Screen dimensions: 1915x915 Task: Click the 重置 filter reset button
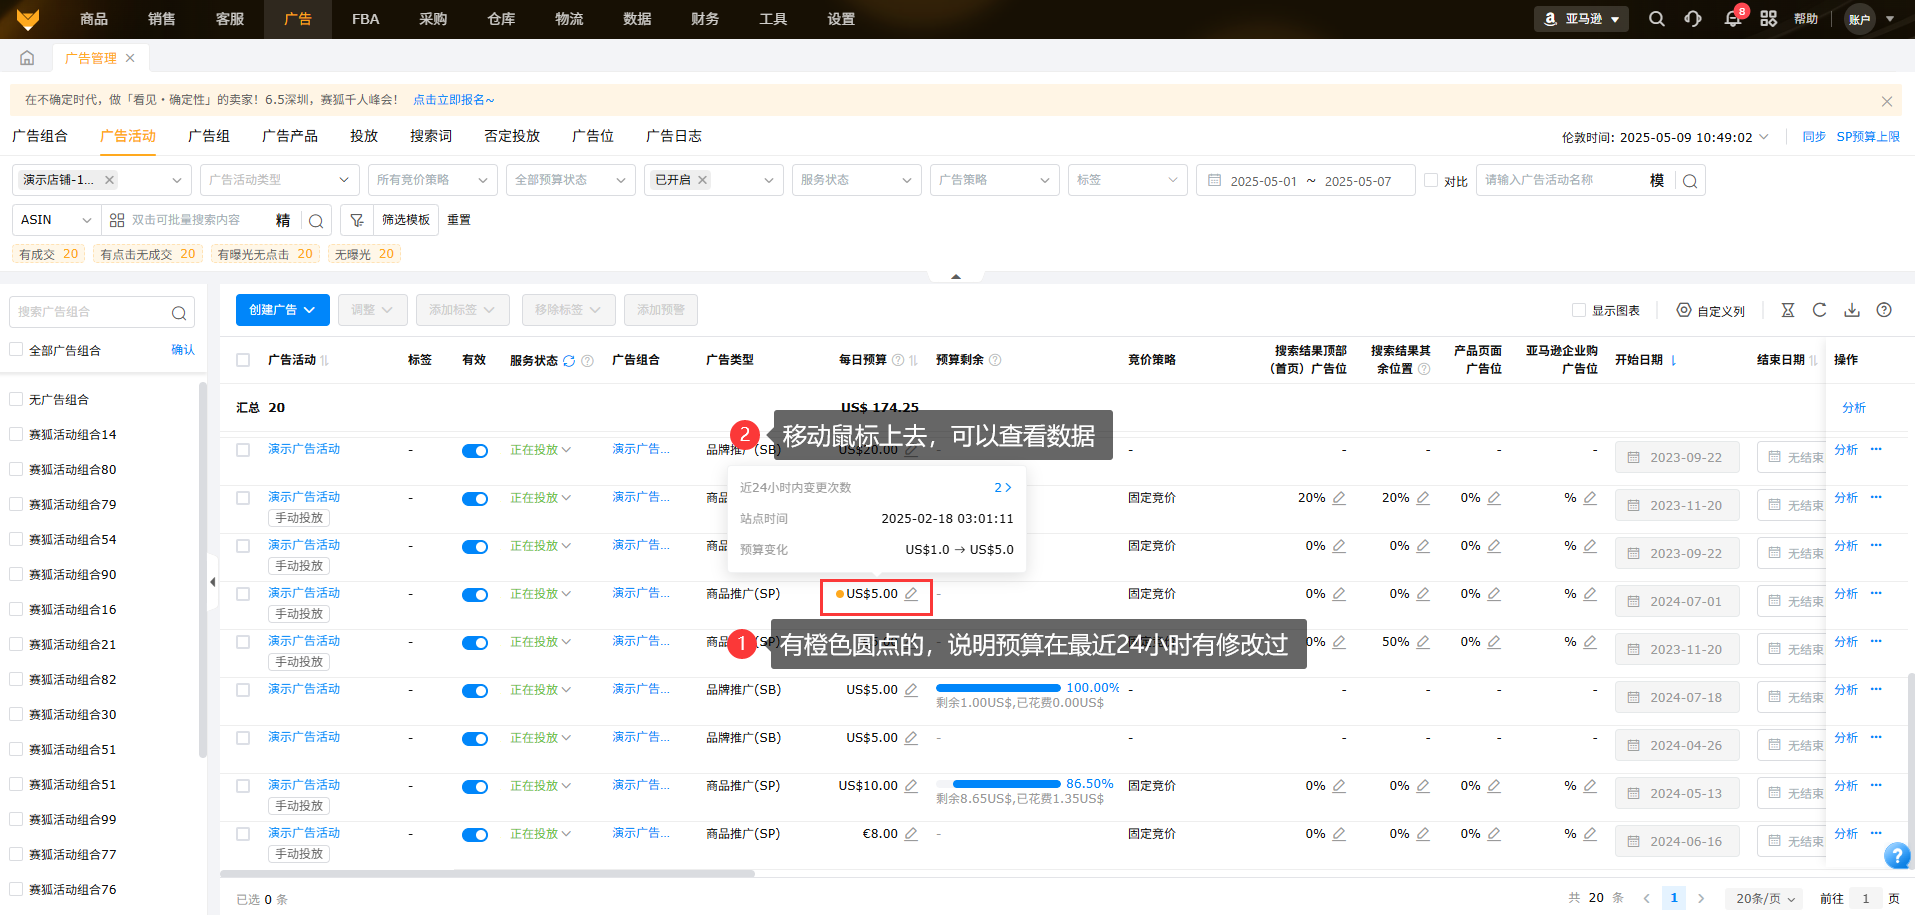tap(459, 220)
